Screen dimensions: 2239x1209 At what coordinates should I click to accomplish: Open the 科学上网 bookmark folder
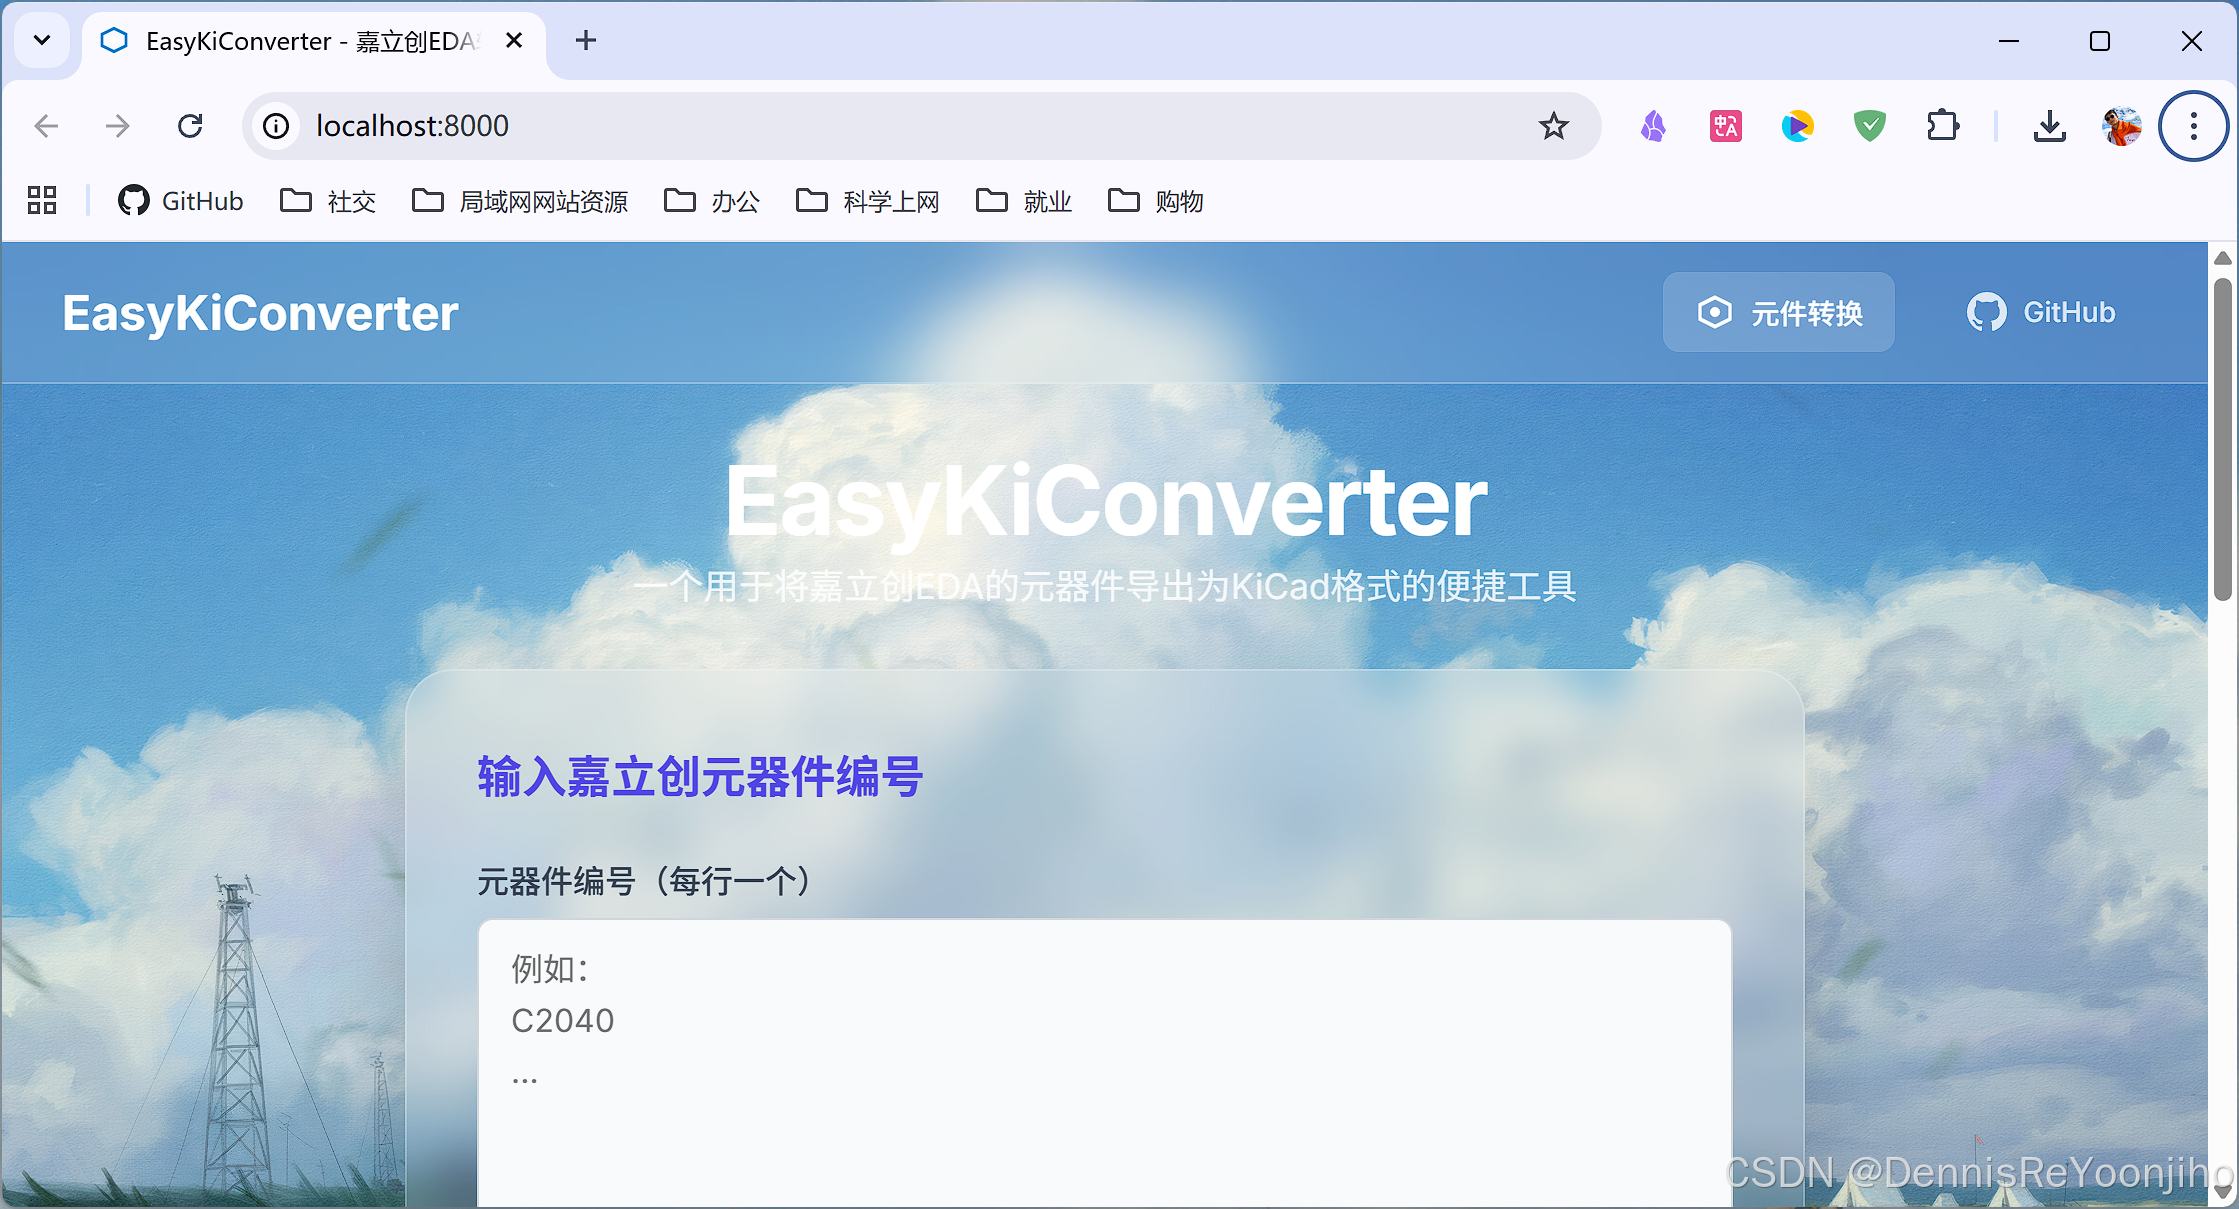pyautogui.click(x=868, y=201)
